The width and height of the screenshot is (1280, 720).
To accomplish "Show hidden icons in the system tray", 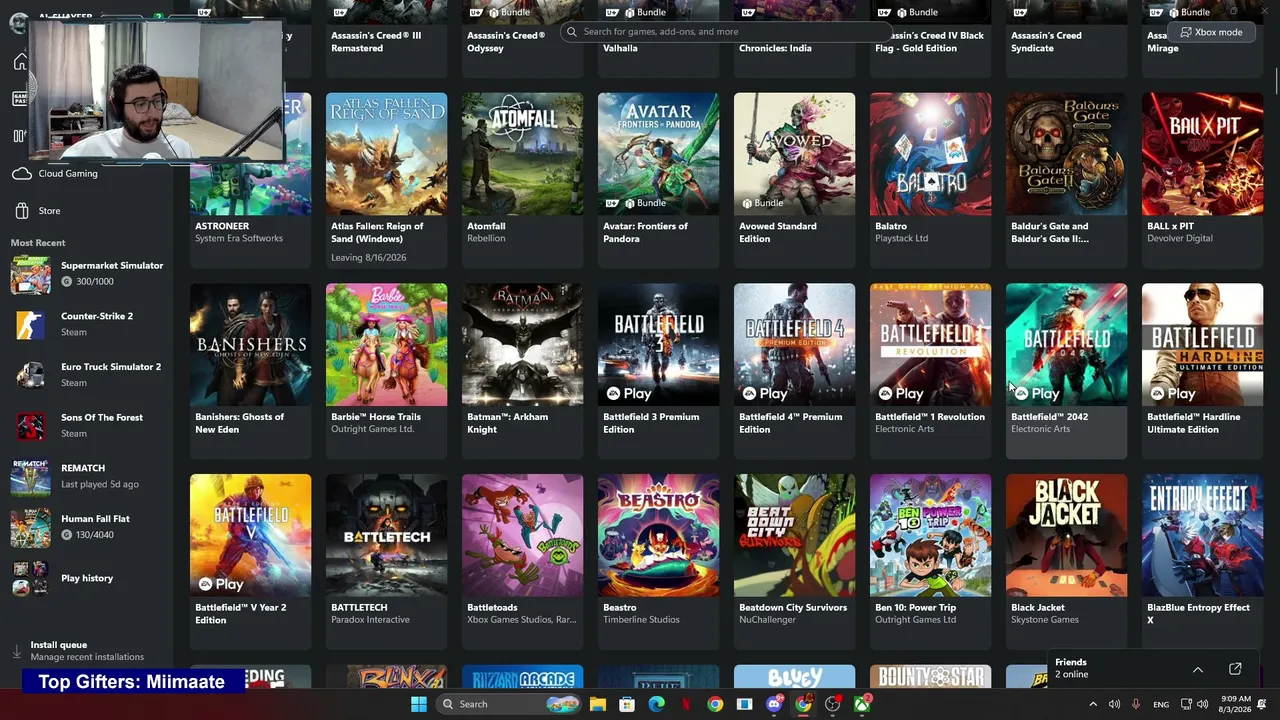I will pyautogui.click(x=1092, y=704).
